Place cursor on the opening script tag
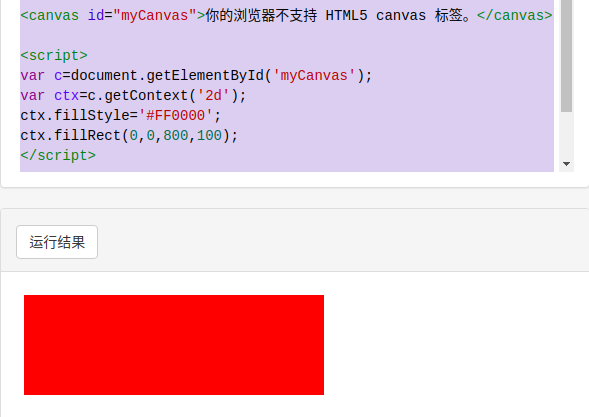 54,56
